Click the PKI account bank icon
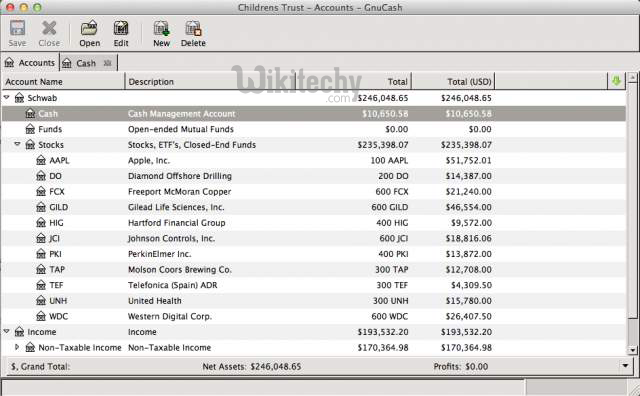This screenshot has width=640, height=396. coord(41,254)
